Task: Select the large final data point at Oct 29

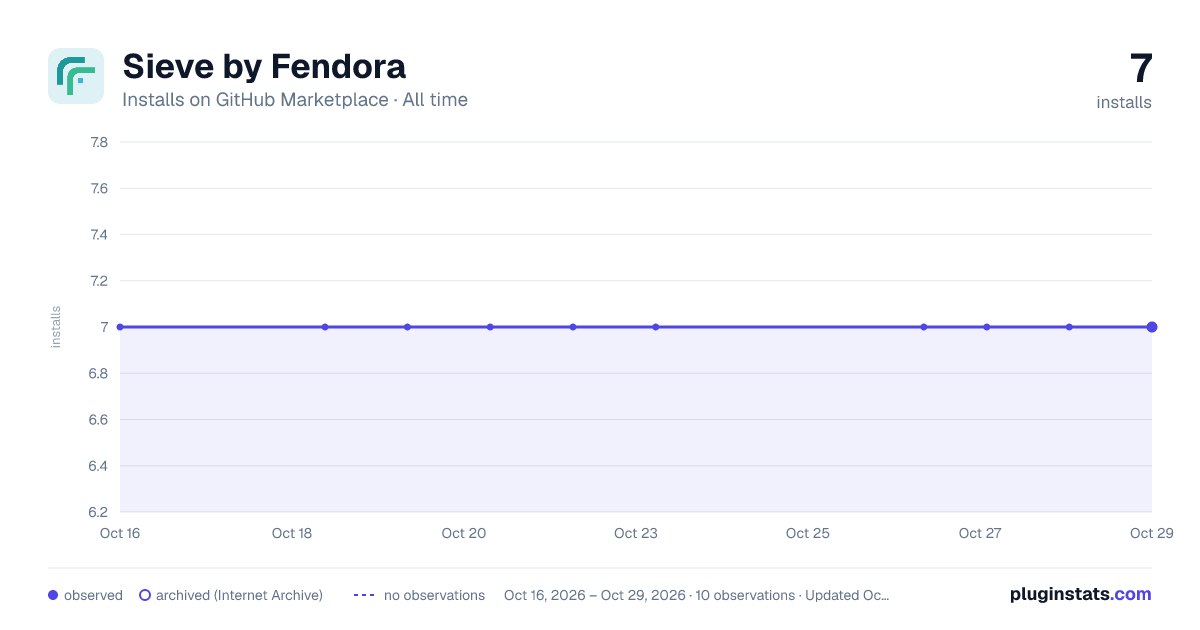Action: coord(1152,327)
